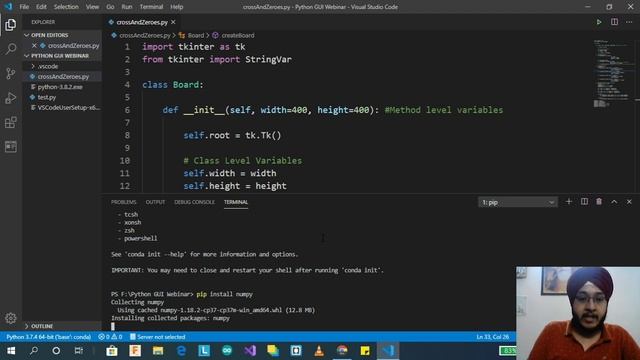
Task: Run Python file with play icon
Action: tap(599, 22)
